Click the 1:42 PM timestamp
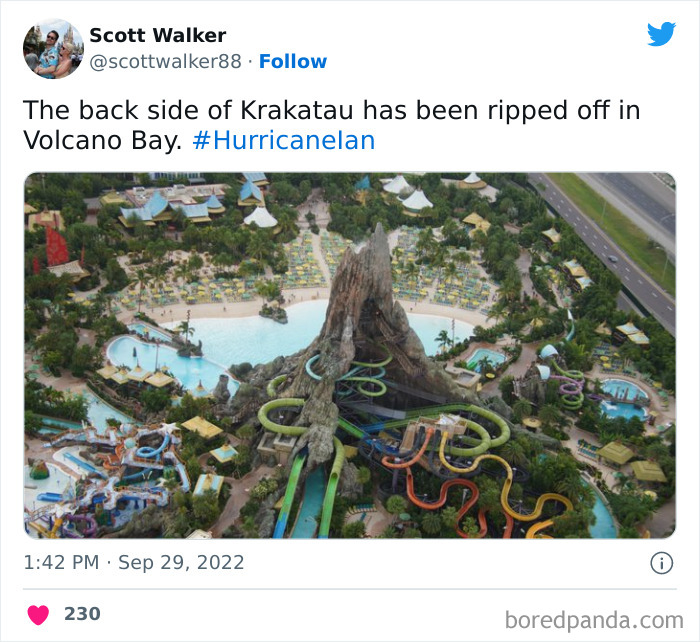 tap(61, 563)
